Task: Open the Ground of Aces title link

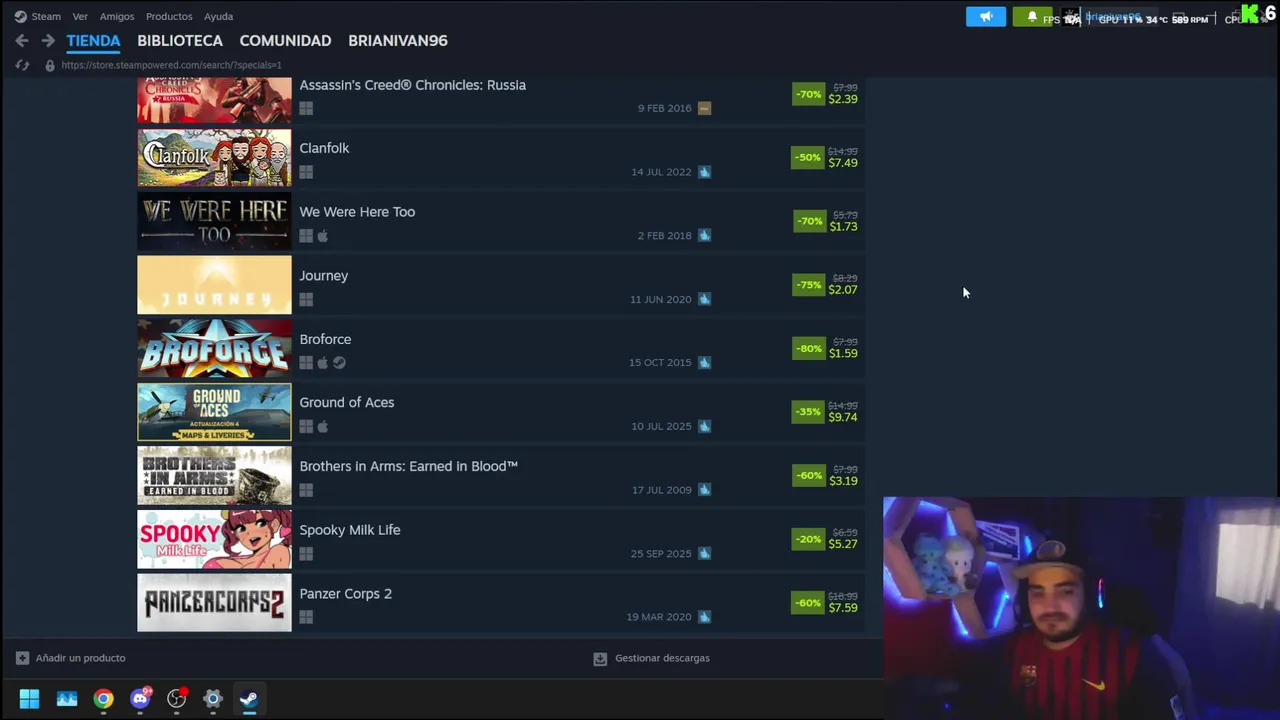Action: pyautogui.click(x=347, y=403)
